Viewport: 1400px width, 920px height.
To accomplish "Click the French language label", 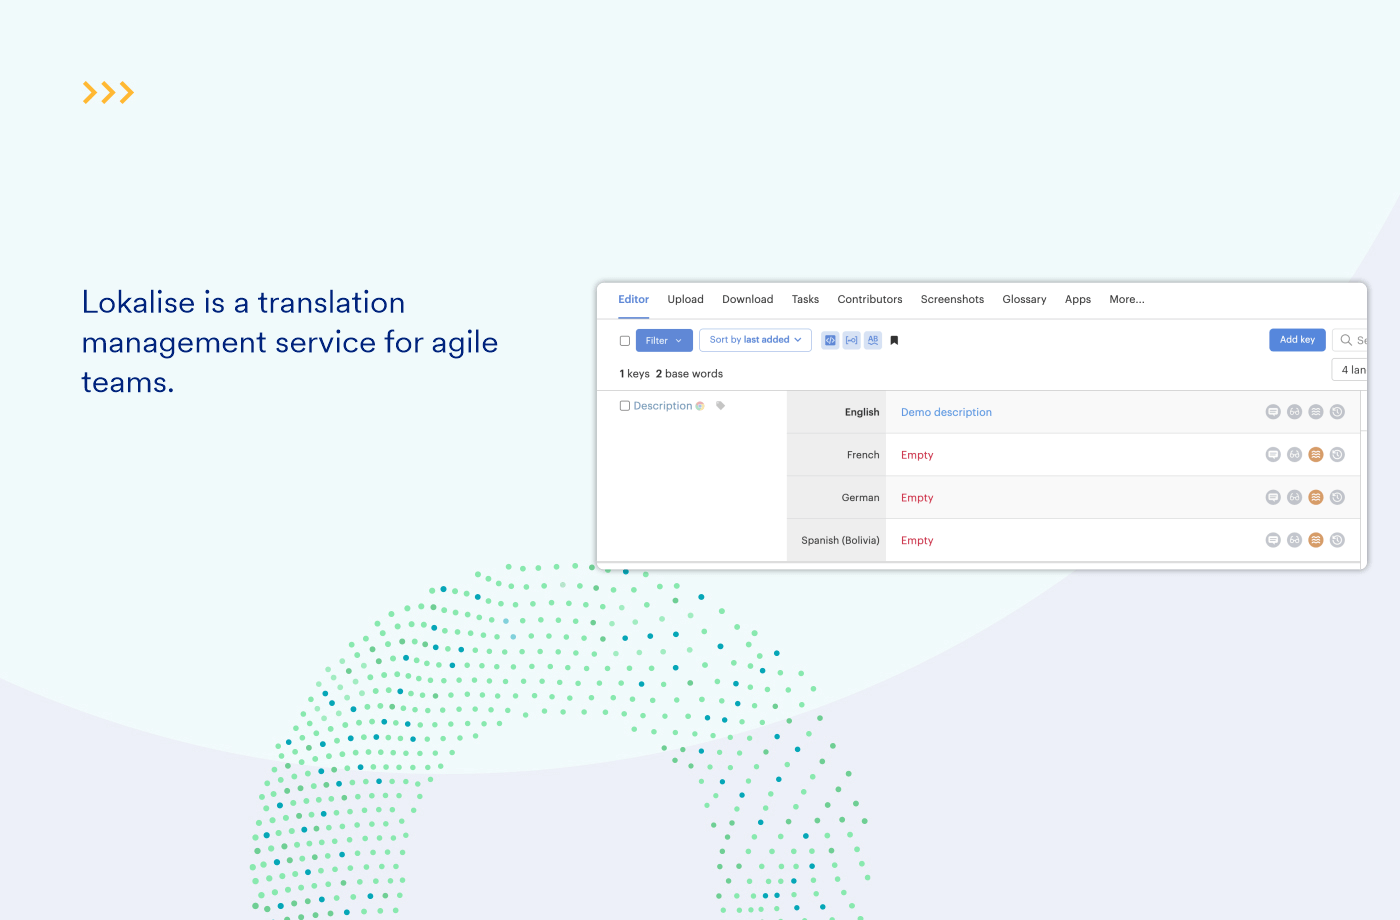I will pos(863,455).
